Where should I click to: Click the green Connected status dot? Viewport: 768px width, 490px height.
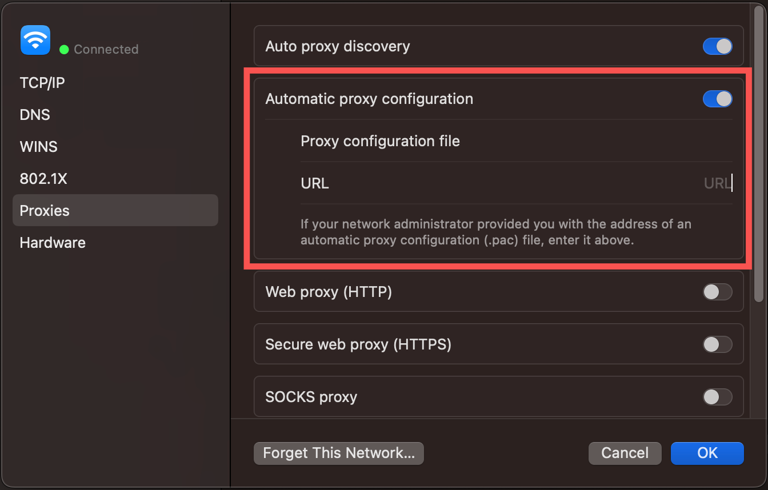[64, 49]
